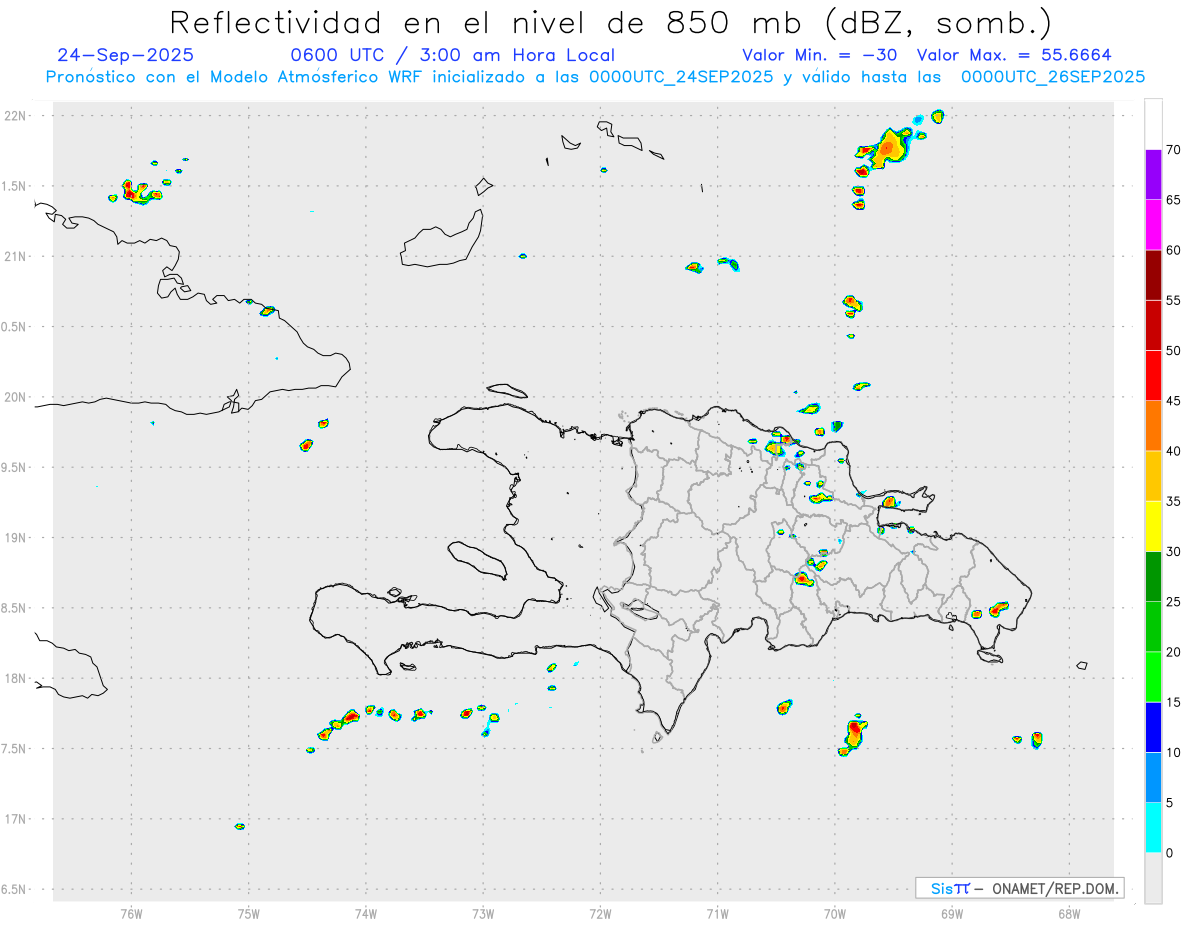Image resolution: width=1200 pixels, height=927 pixels.
Task: Click the '70W' longitude label
Action: [x=834, y=914]
